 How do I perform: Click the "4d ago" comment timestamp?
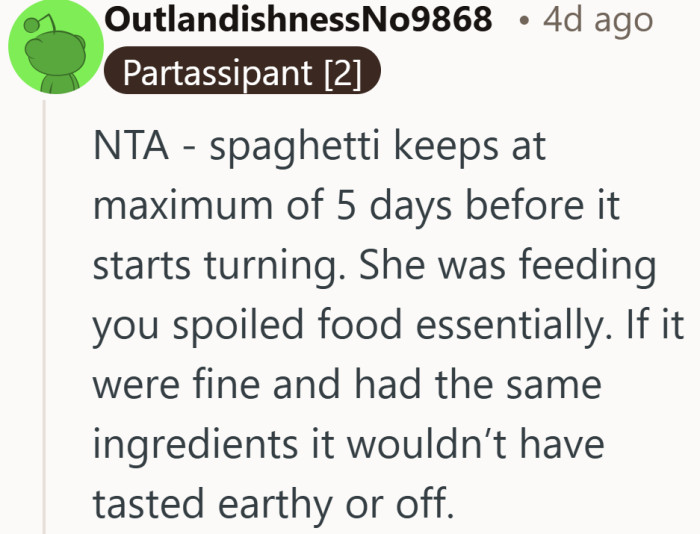pos(599,20)
